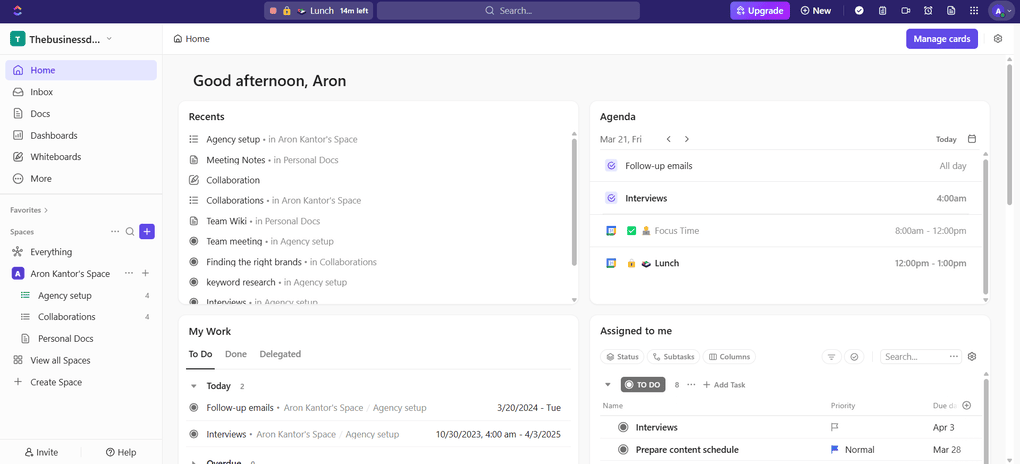Click the Upgrade button

coord(760,10)
